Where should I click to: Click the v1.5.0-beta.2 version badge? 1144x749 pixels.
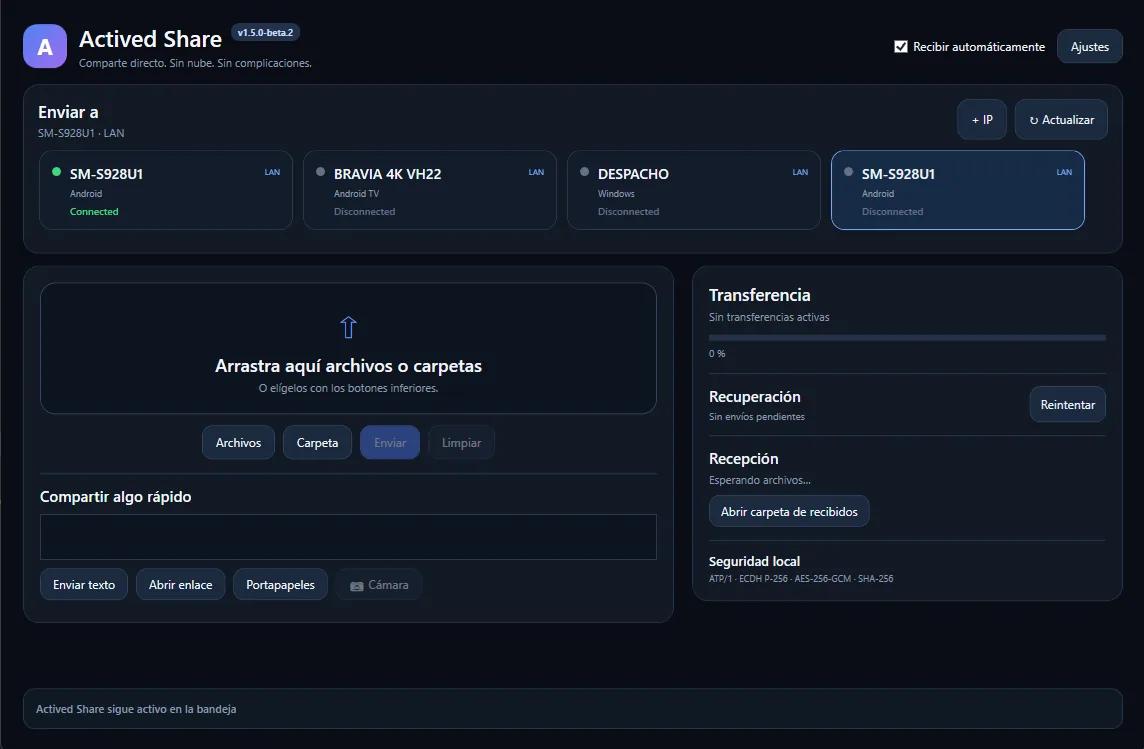coord(266,33)
